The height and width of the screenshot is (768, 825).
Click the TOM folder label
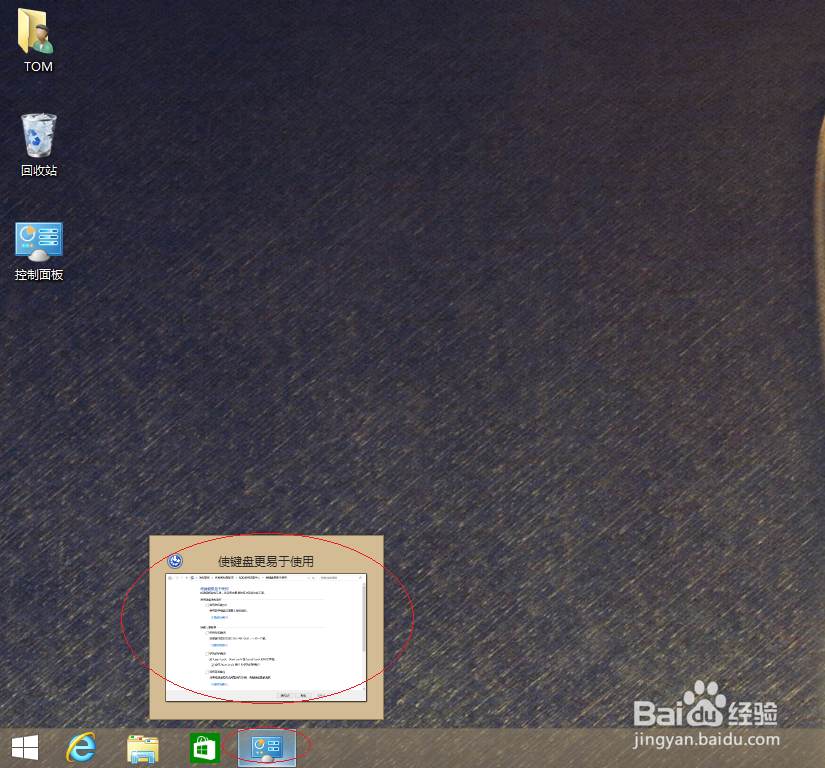coord(38,67)
